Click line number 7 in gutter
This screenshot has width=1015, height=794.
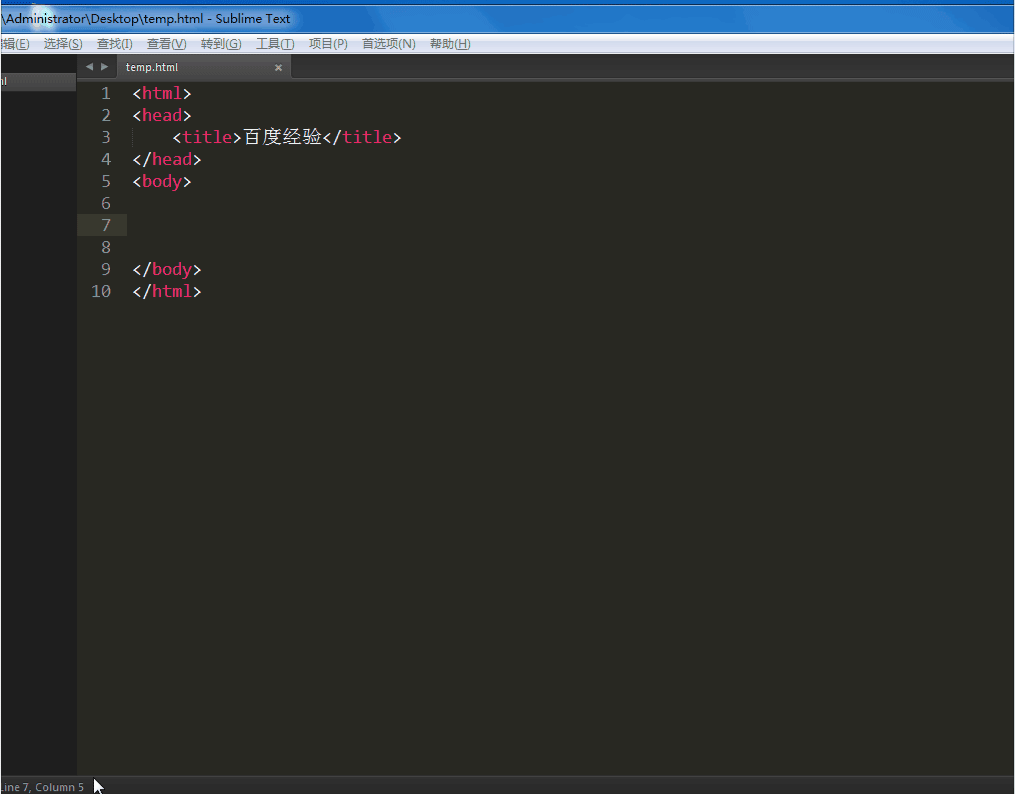106,225
